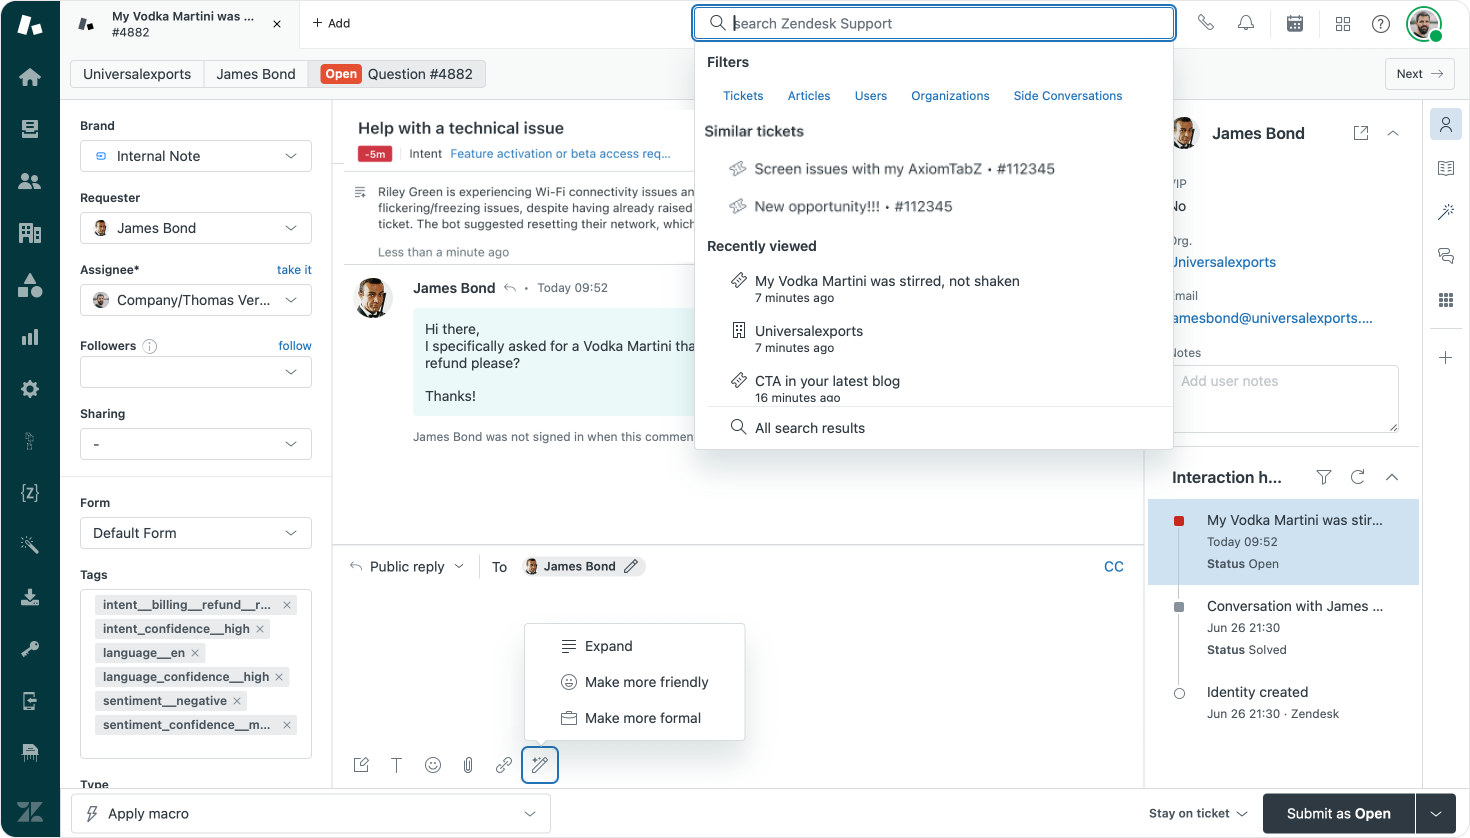
Task: Click in Add user notes field
Action: pos(1285,399)
